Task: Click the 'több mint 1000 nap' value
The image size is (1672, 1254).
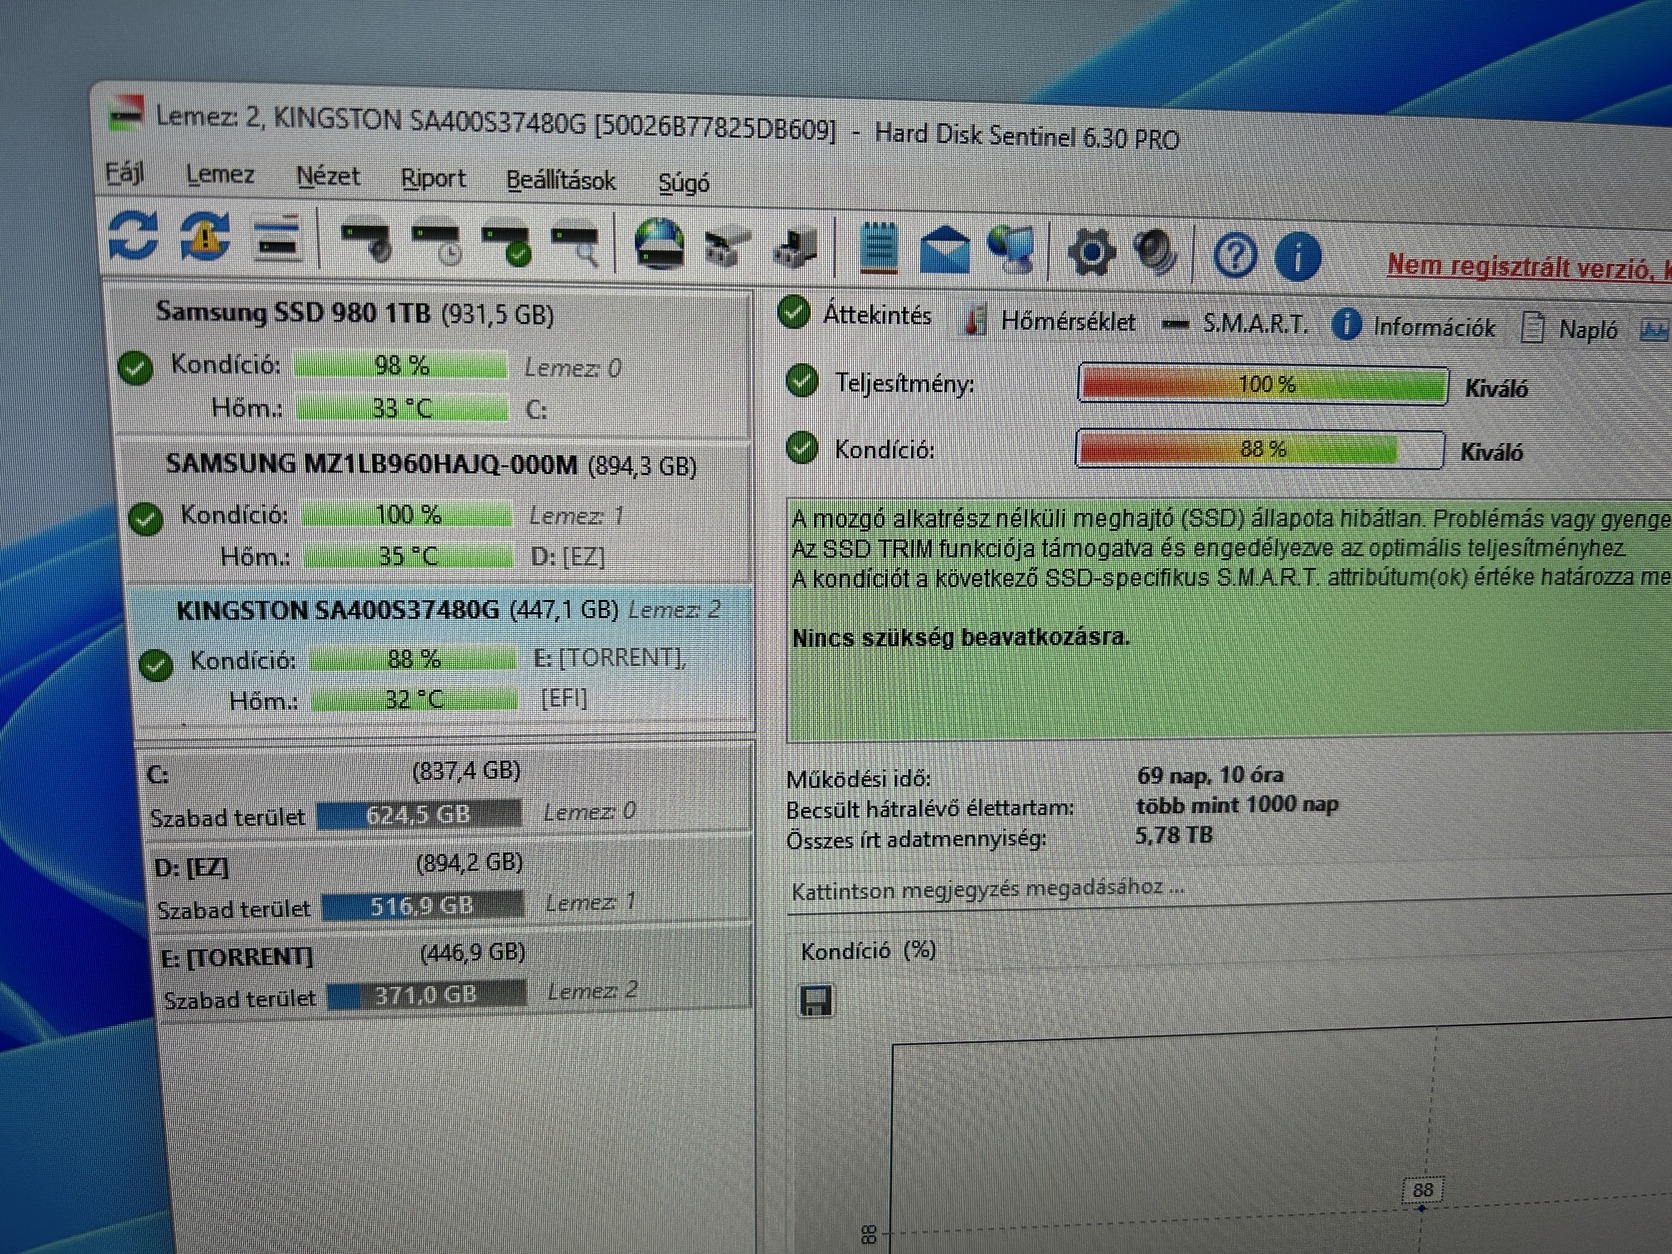Action: point(1237,805)
